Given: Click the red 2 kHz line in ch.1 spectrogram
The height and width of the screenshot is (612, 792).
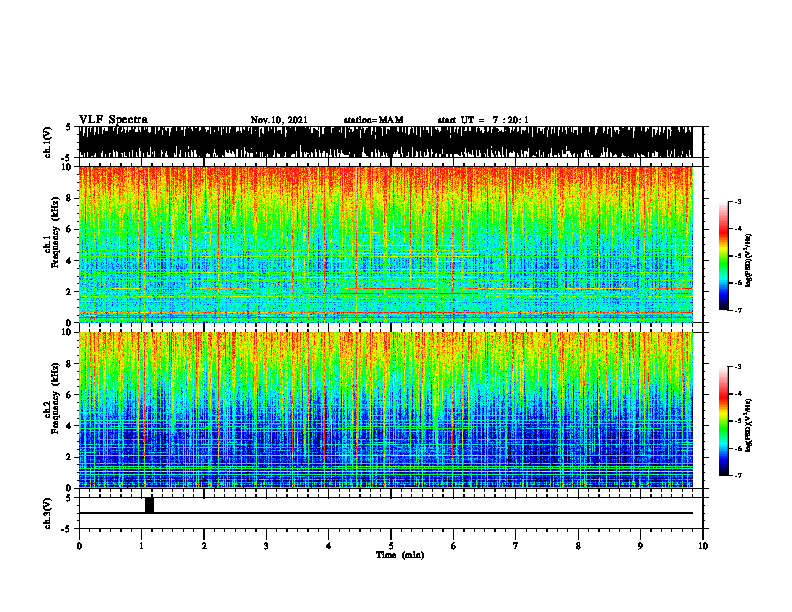Looking at the screenshot, I should (x=385, y=293).
